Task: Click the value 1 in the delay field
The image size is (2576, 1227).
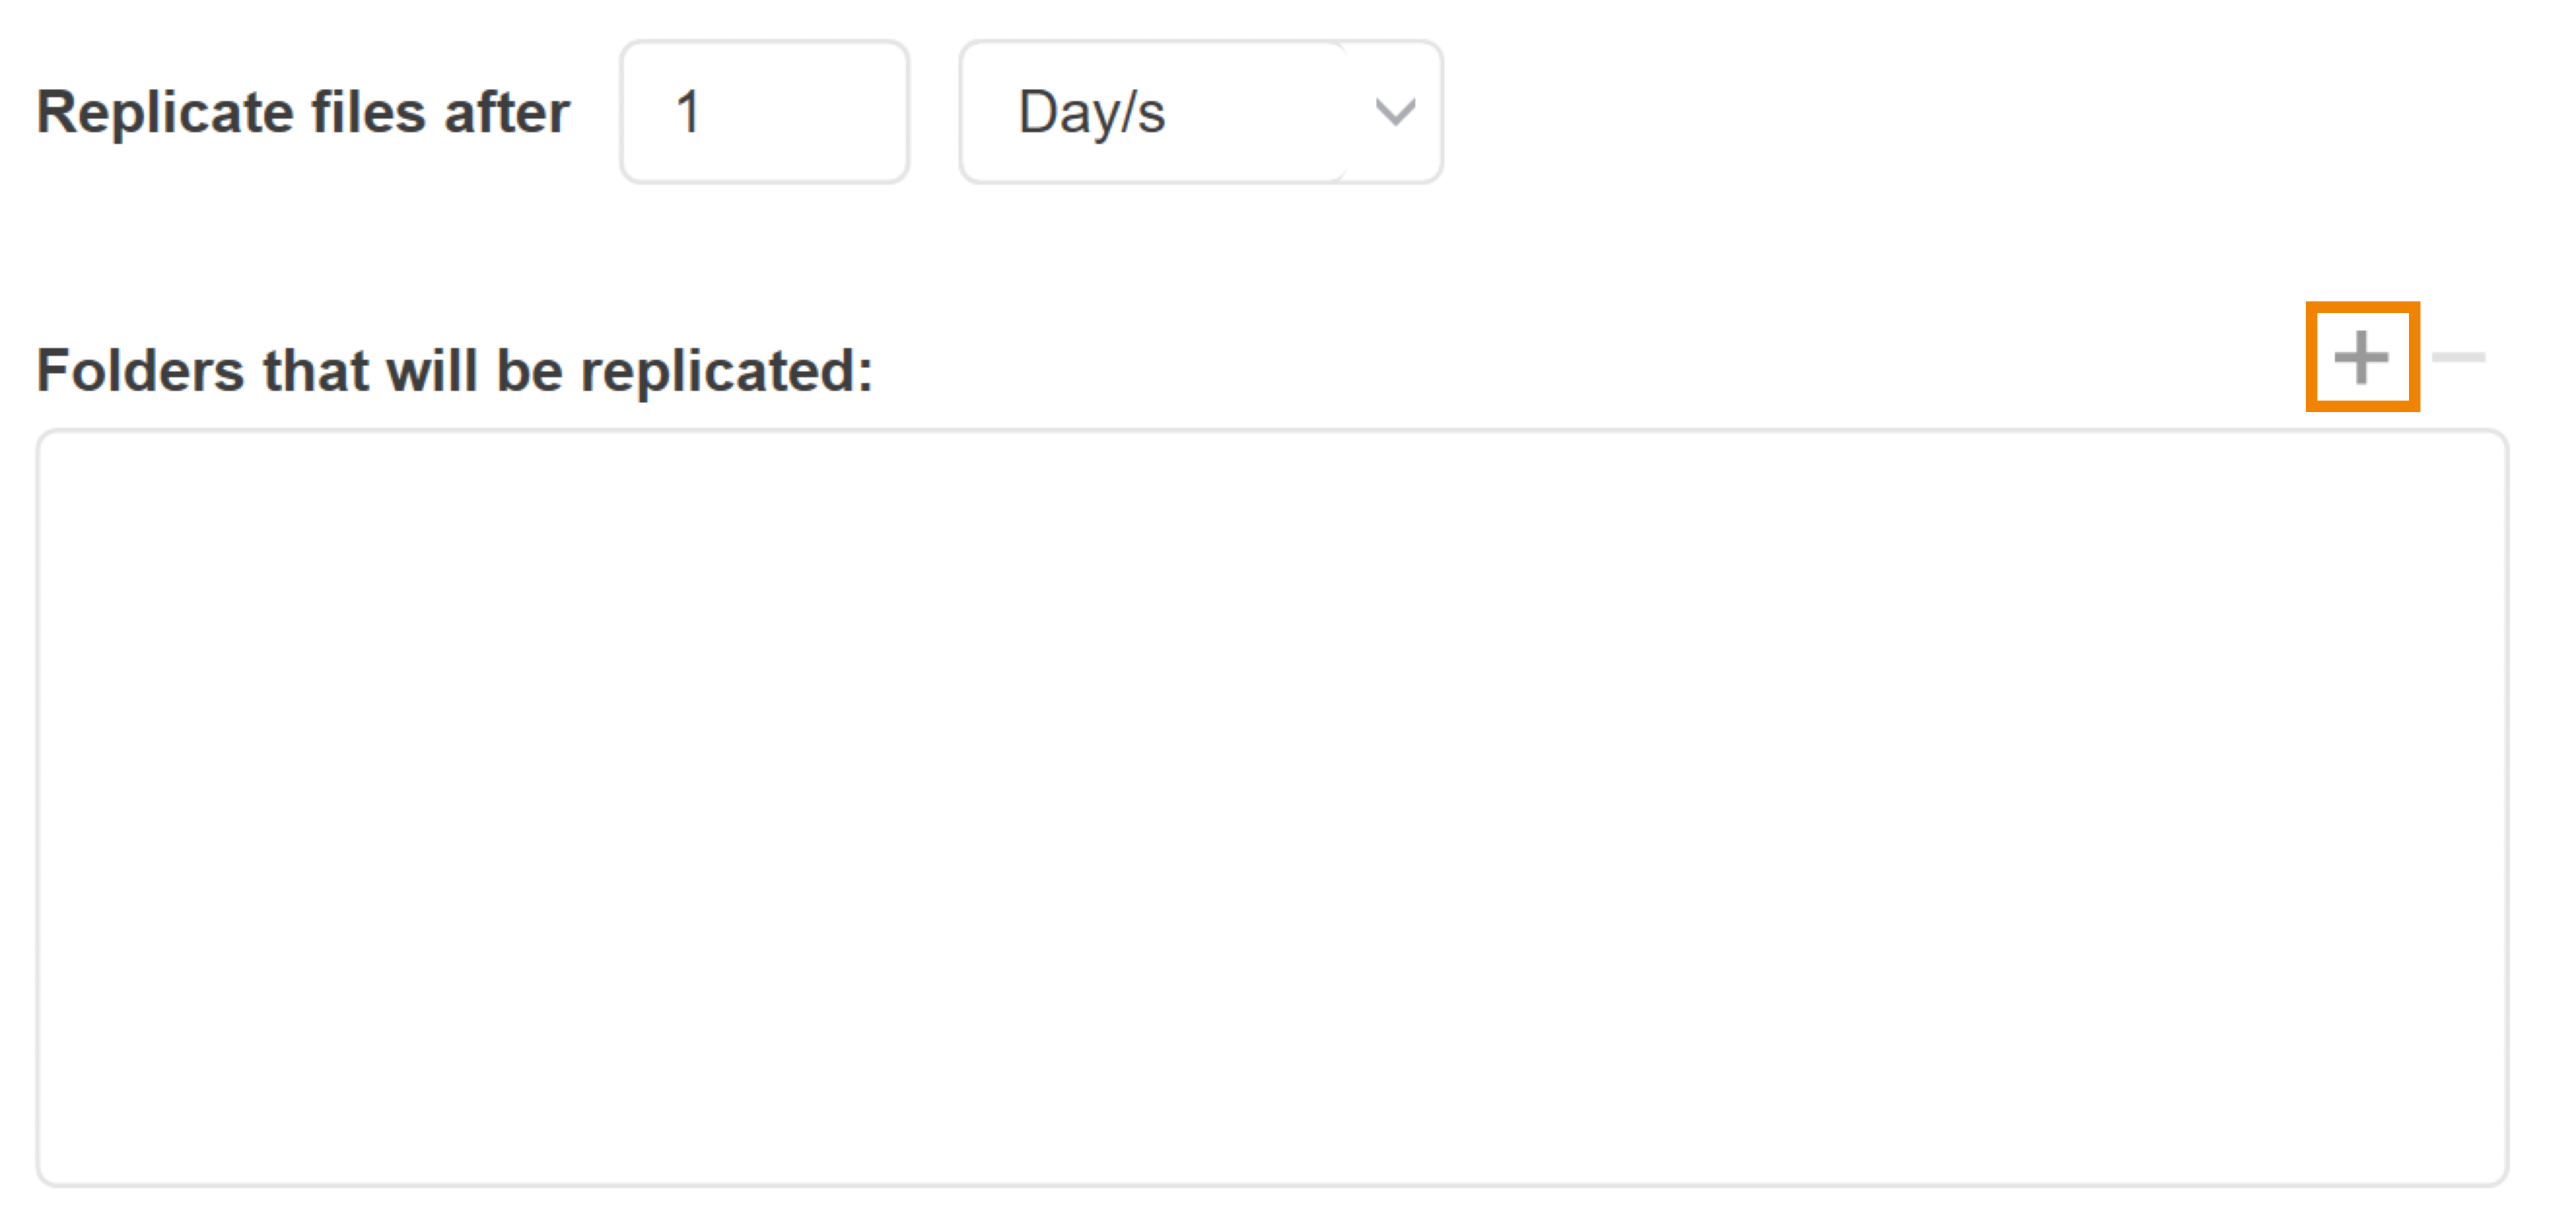Action: tap(688, 112)
